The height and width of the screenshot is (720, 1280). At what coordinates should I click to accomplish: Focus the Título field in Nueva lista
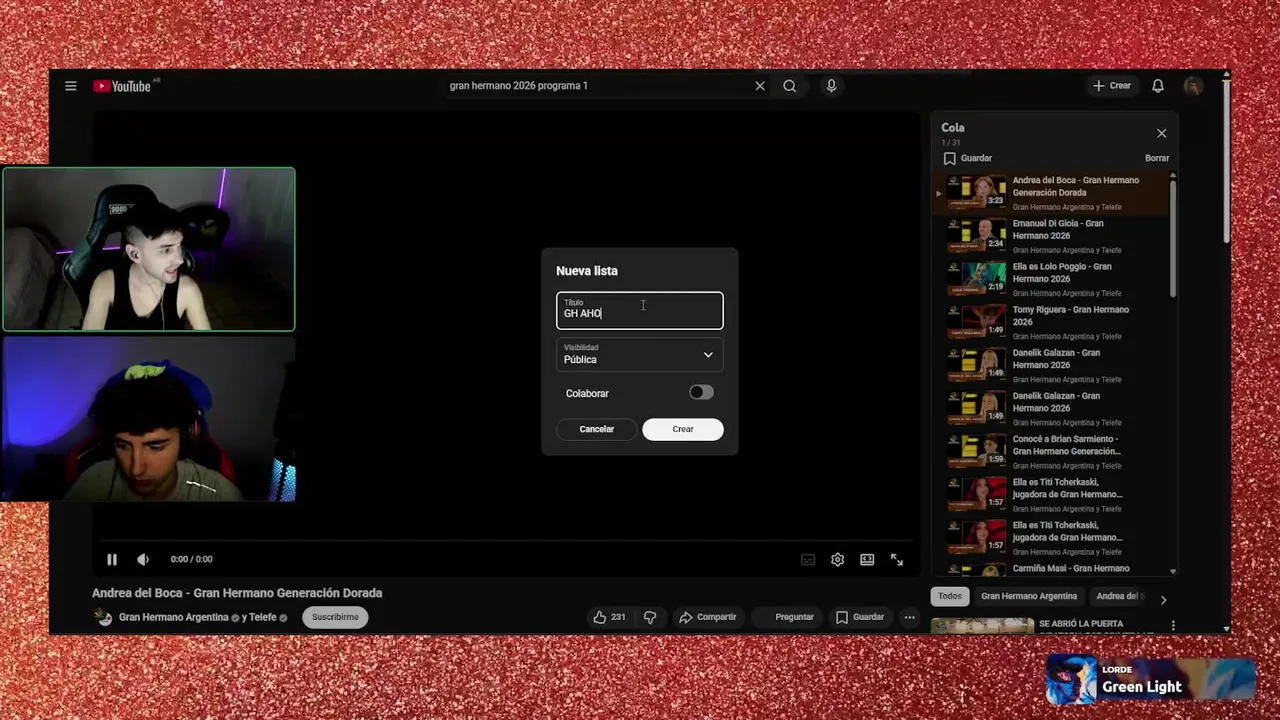pyautogui.click(x=640, y=311)
